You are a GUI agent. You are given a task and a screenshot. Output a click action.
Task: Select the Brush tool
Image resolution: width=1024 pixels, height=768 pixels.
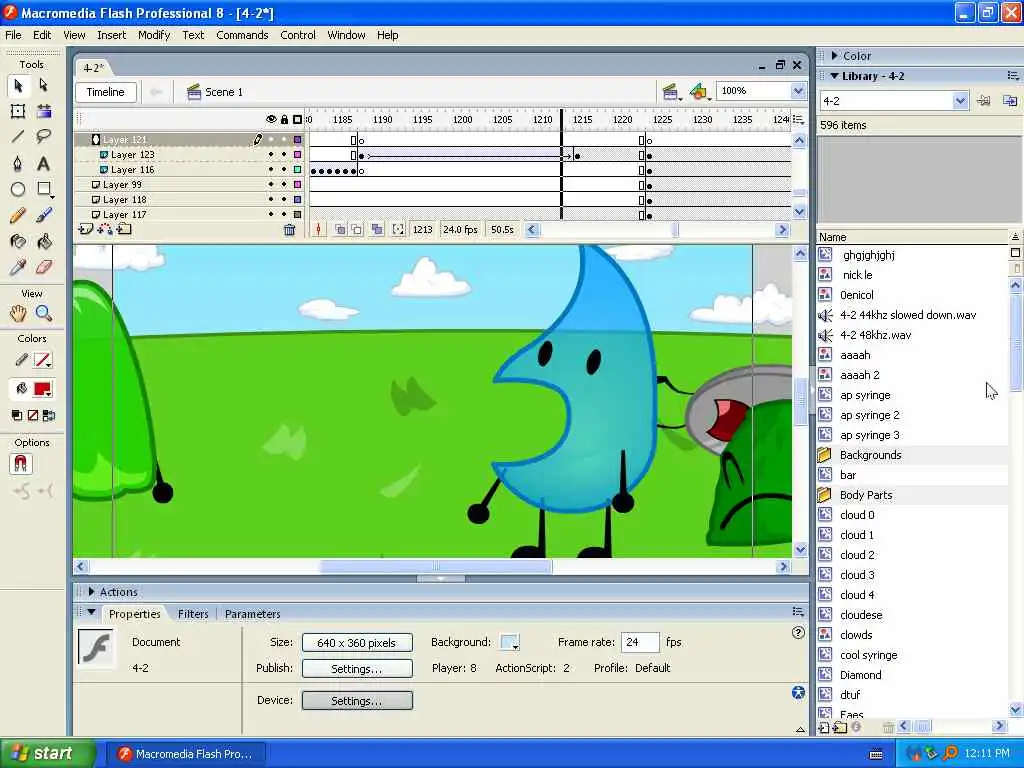[43, 216]
